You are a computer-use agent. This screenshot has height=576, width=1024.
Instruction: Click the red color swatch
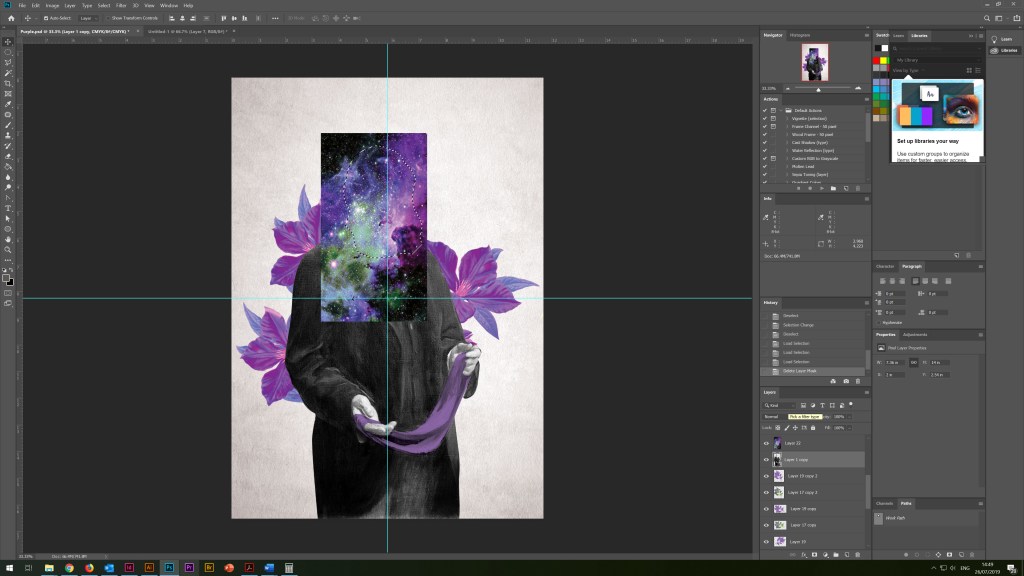pyautogui.click(x=877, y=60)
